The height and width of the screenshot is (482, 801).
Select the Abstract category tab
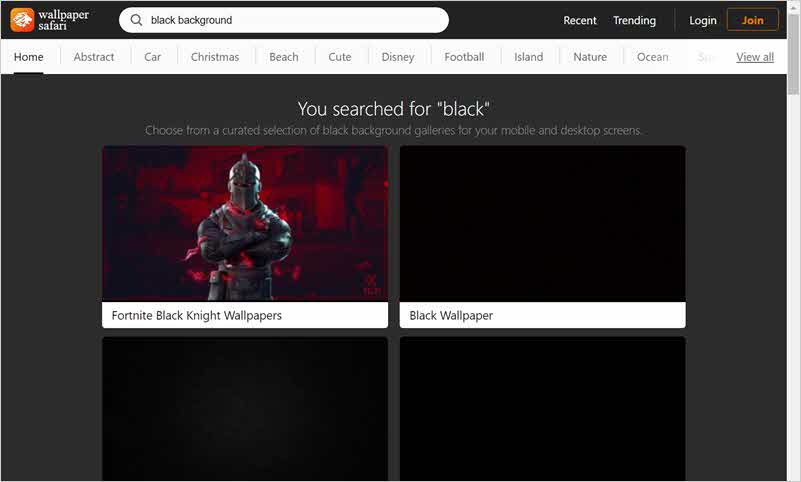[94, 57]
